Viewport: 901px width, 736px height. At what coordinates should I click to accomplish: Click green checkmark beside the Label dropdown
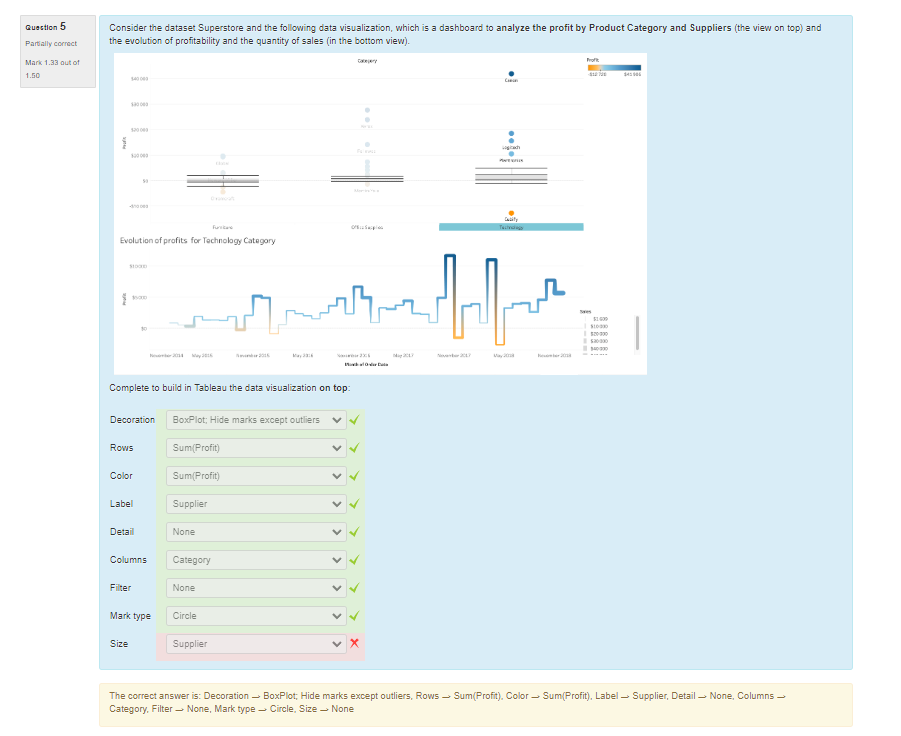click(x=354, y=504)
